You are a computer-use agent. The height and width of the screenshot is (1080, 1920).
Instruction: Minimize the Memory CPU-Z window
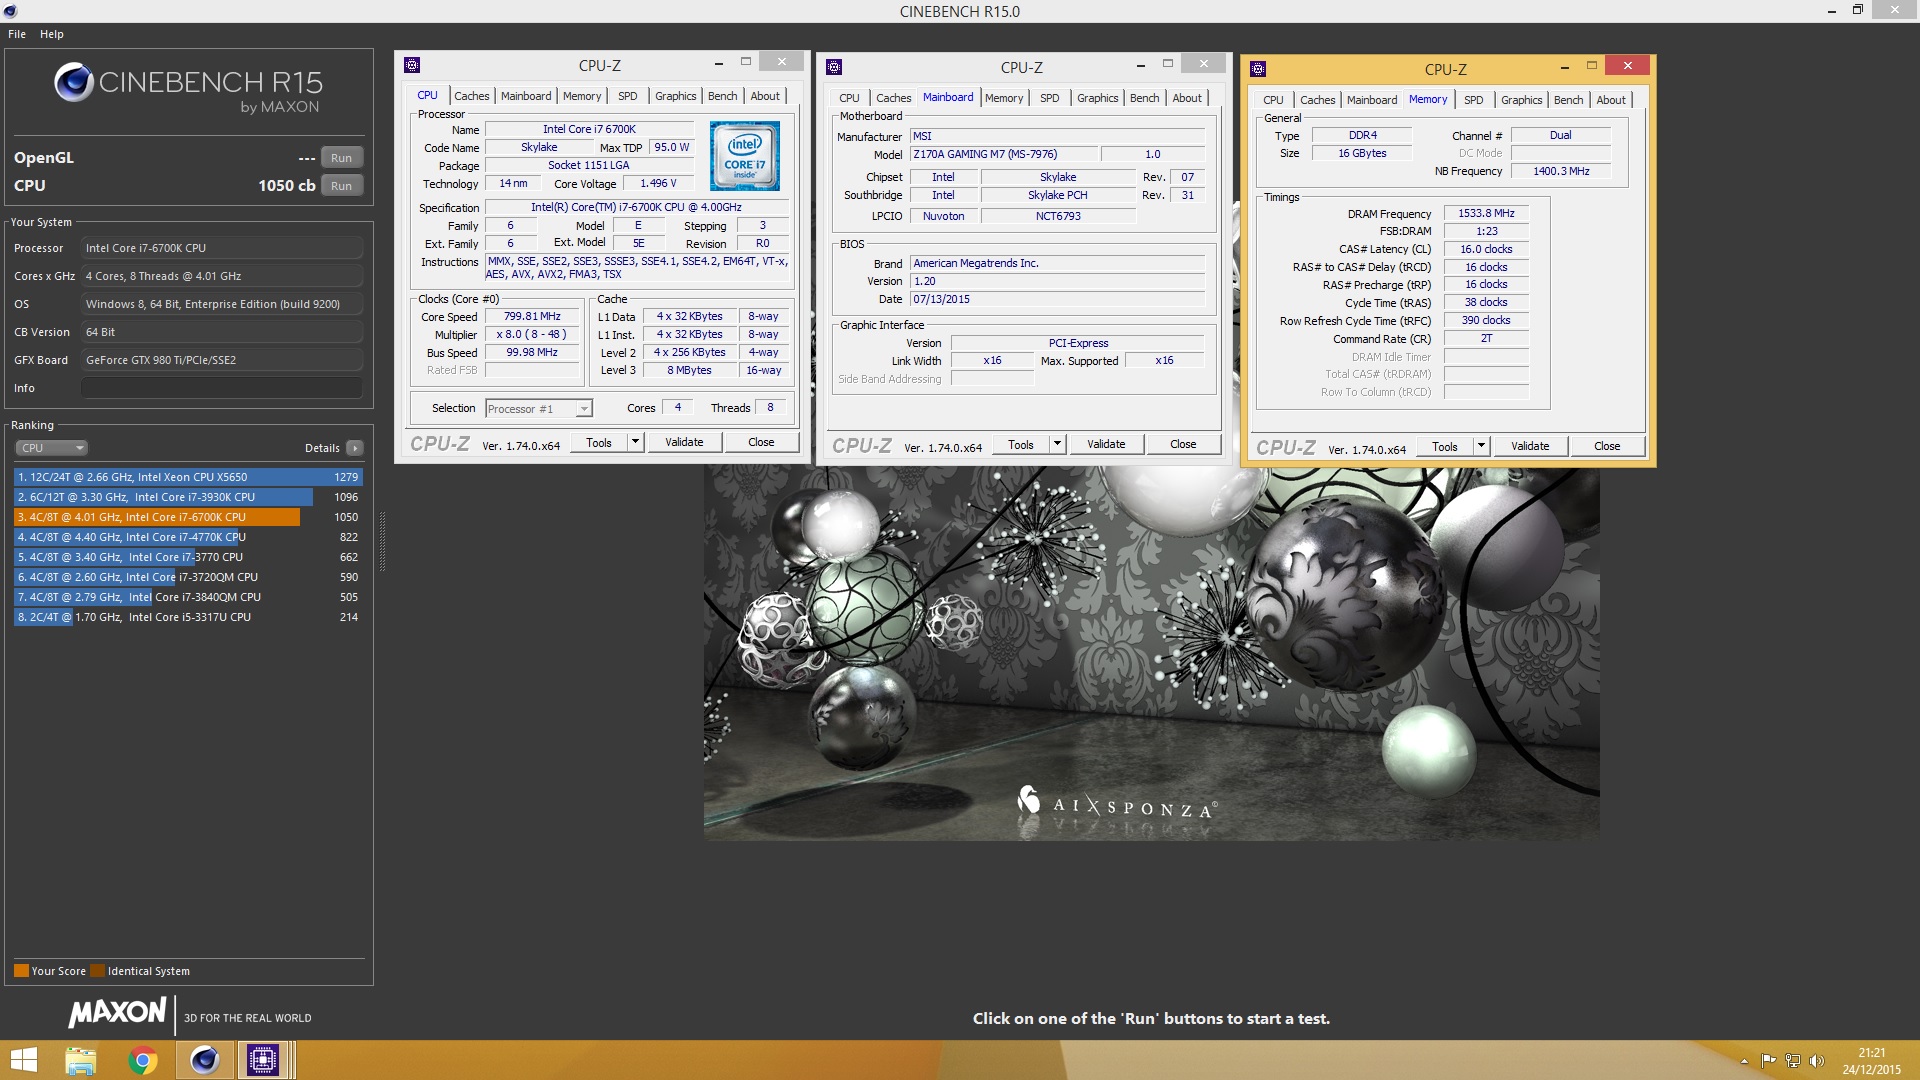pyautogui.click(x=1564, y=66)
